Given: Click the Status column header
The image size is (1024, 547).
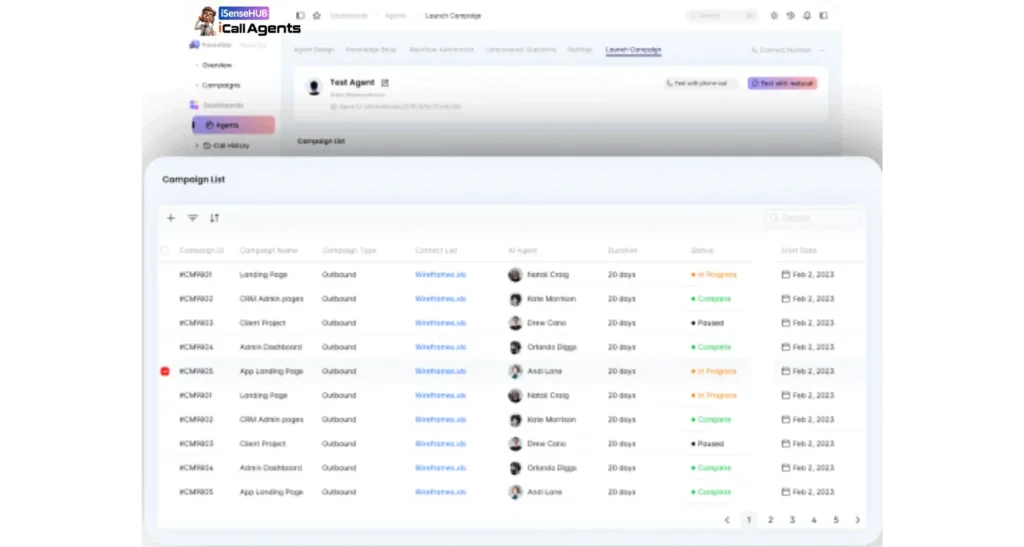Looking at the screenshot, I should [702, 251].
